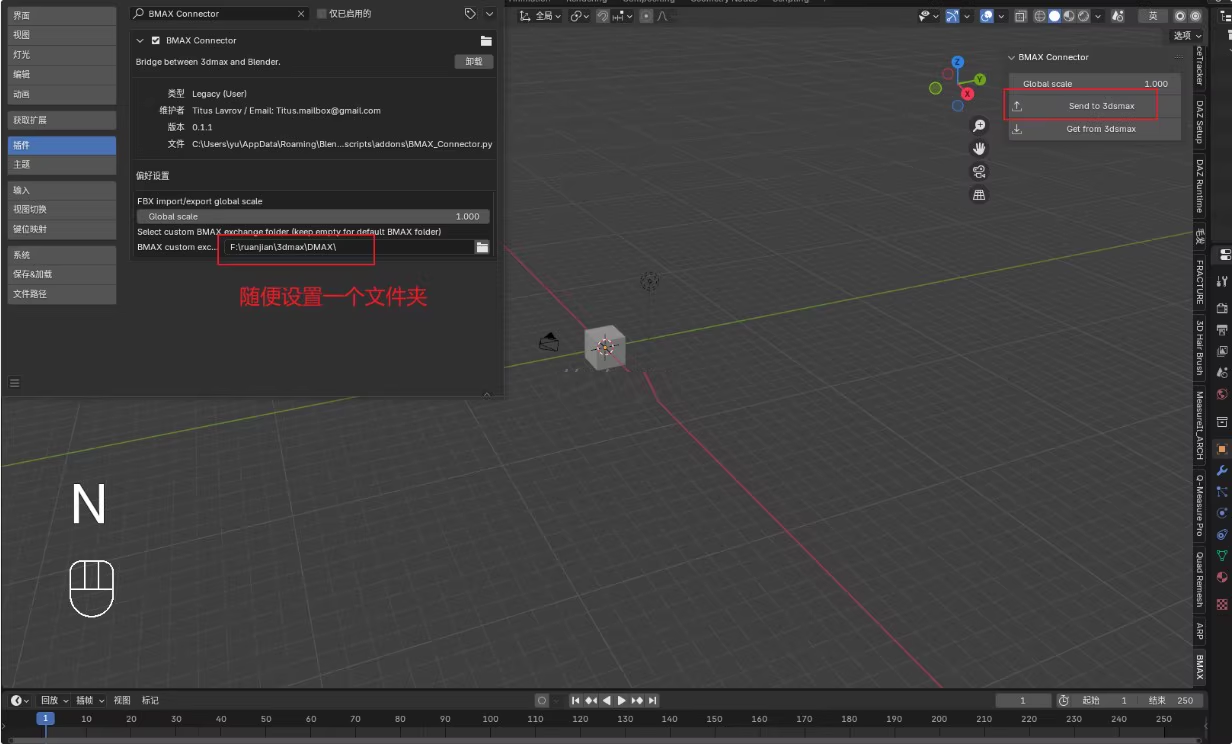The image size is (1232, 744).
Task: Open the Object properties orange square tab
Action: pyautogui.click(x=1221, y=449)
